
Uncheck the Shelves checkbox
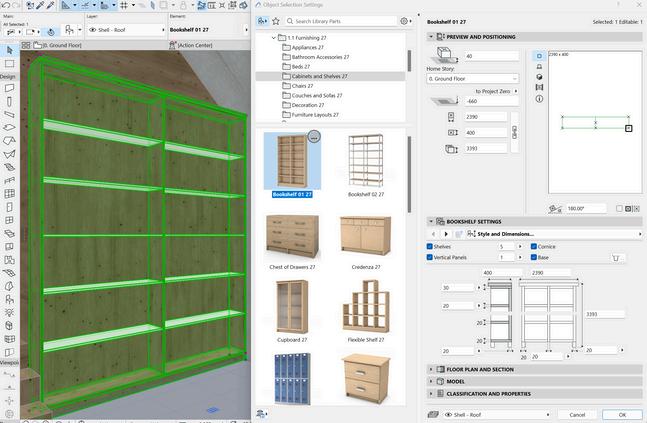tap(431, 246)
